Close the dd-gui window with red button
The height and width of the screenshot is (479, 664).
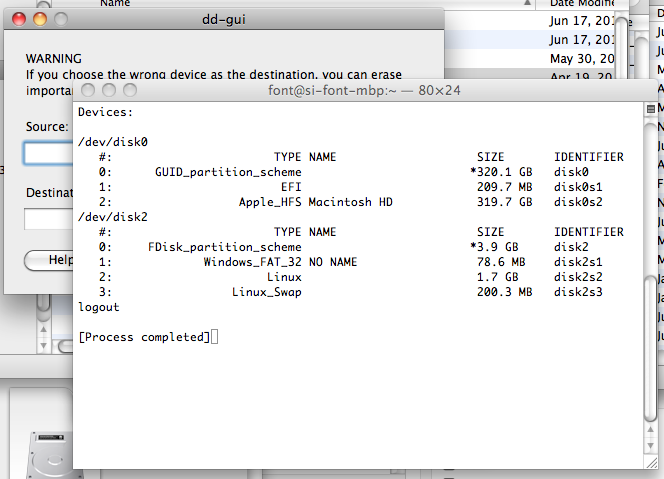tap(19, 19)
